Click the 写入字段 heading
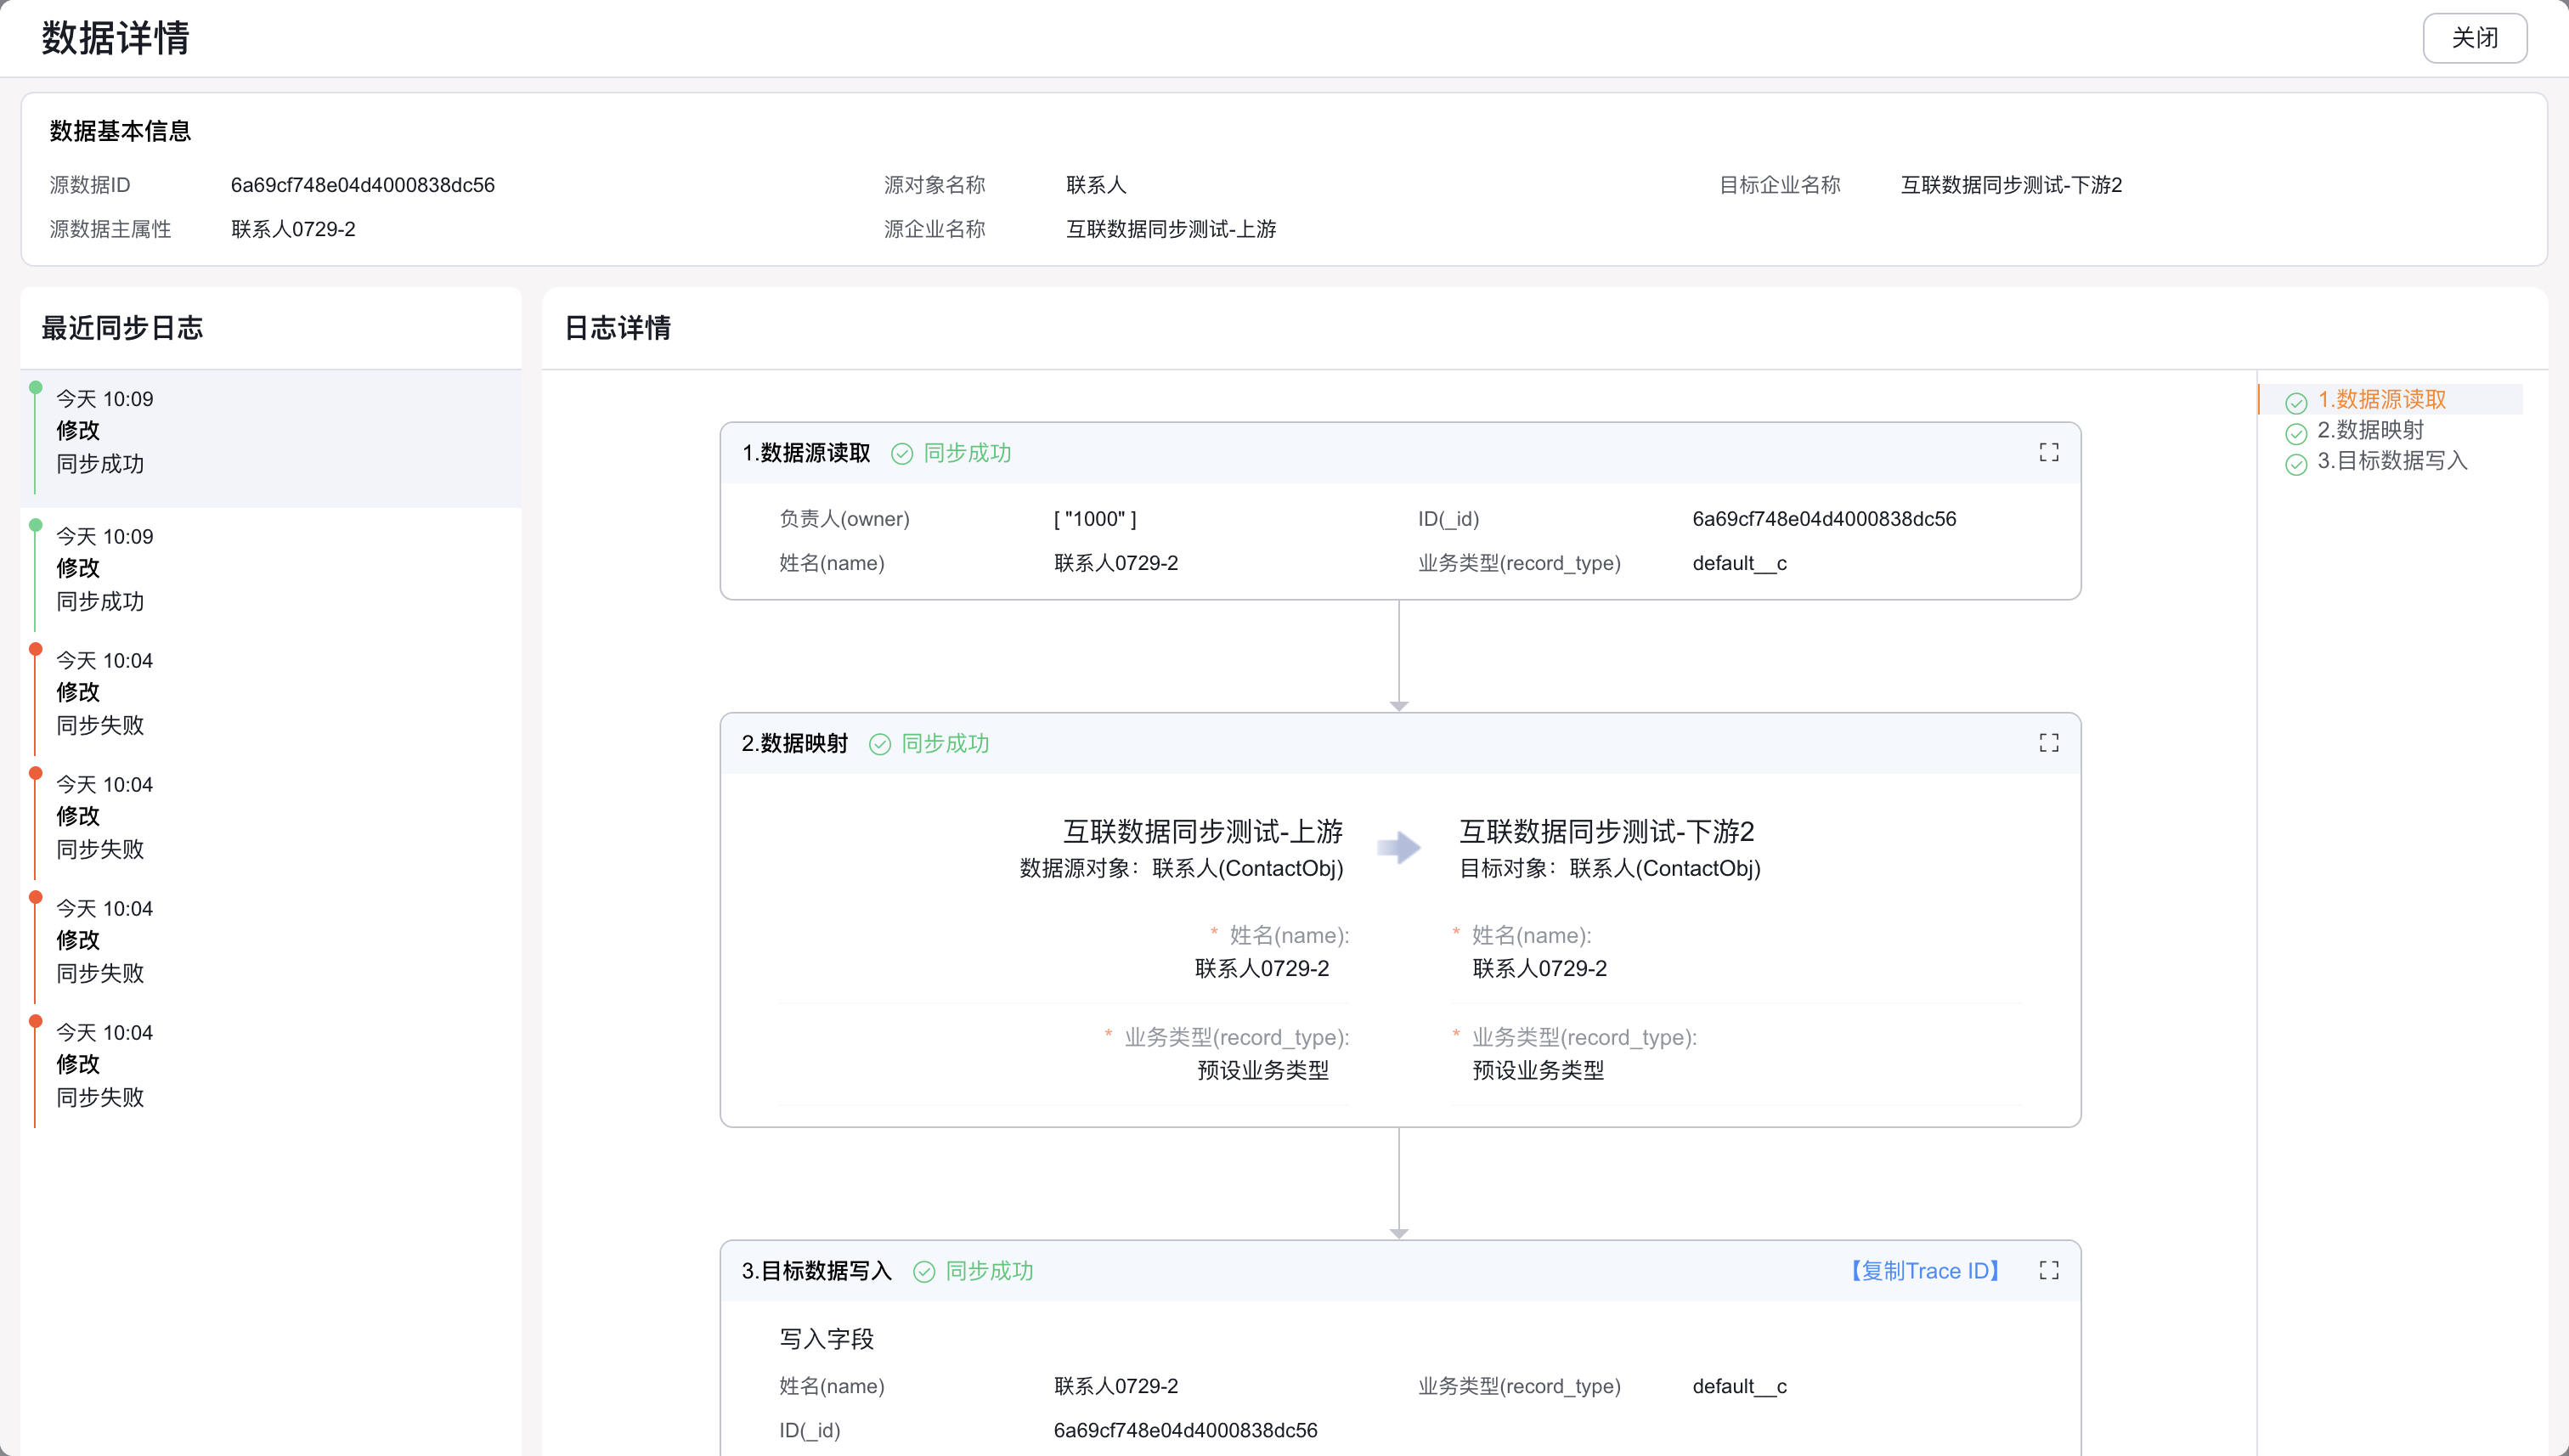The height and width of the screenshot is (1456, 2569). pos(826,1338)
